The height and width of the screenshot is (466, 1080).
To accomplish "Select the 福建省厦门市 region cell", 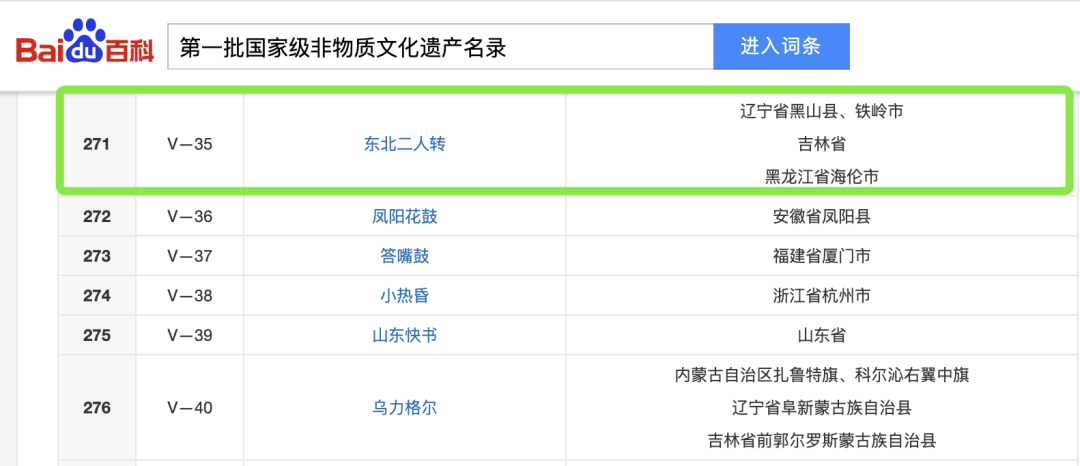I will (821, 256).
